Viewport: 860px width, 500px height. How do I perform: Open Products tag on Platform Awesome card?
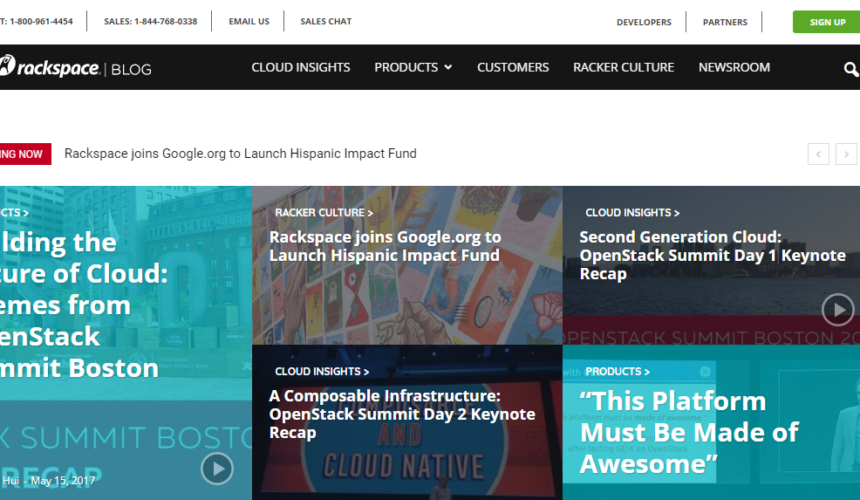(x=617, y=372)
